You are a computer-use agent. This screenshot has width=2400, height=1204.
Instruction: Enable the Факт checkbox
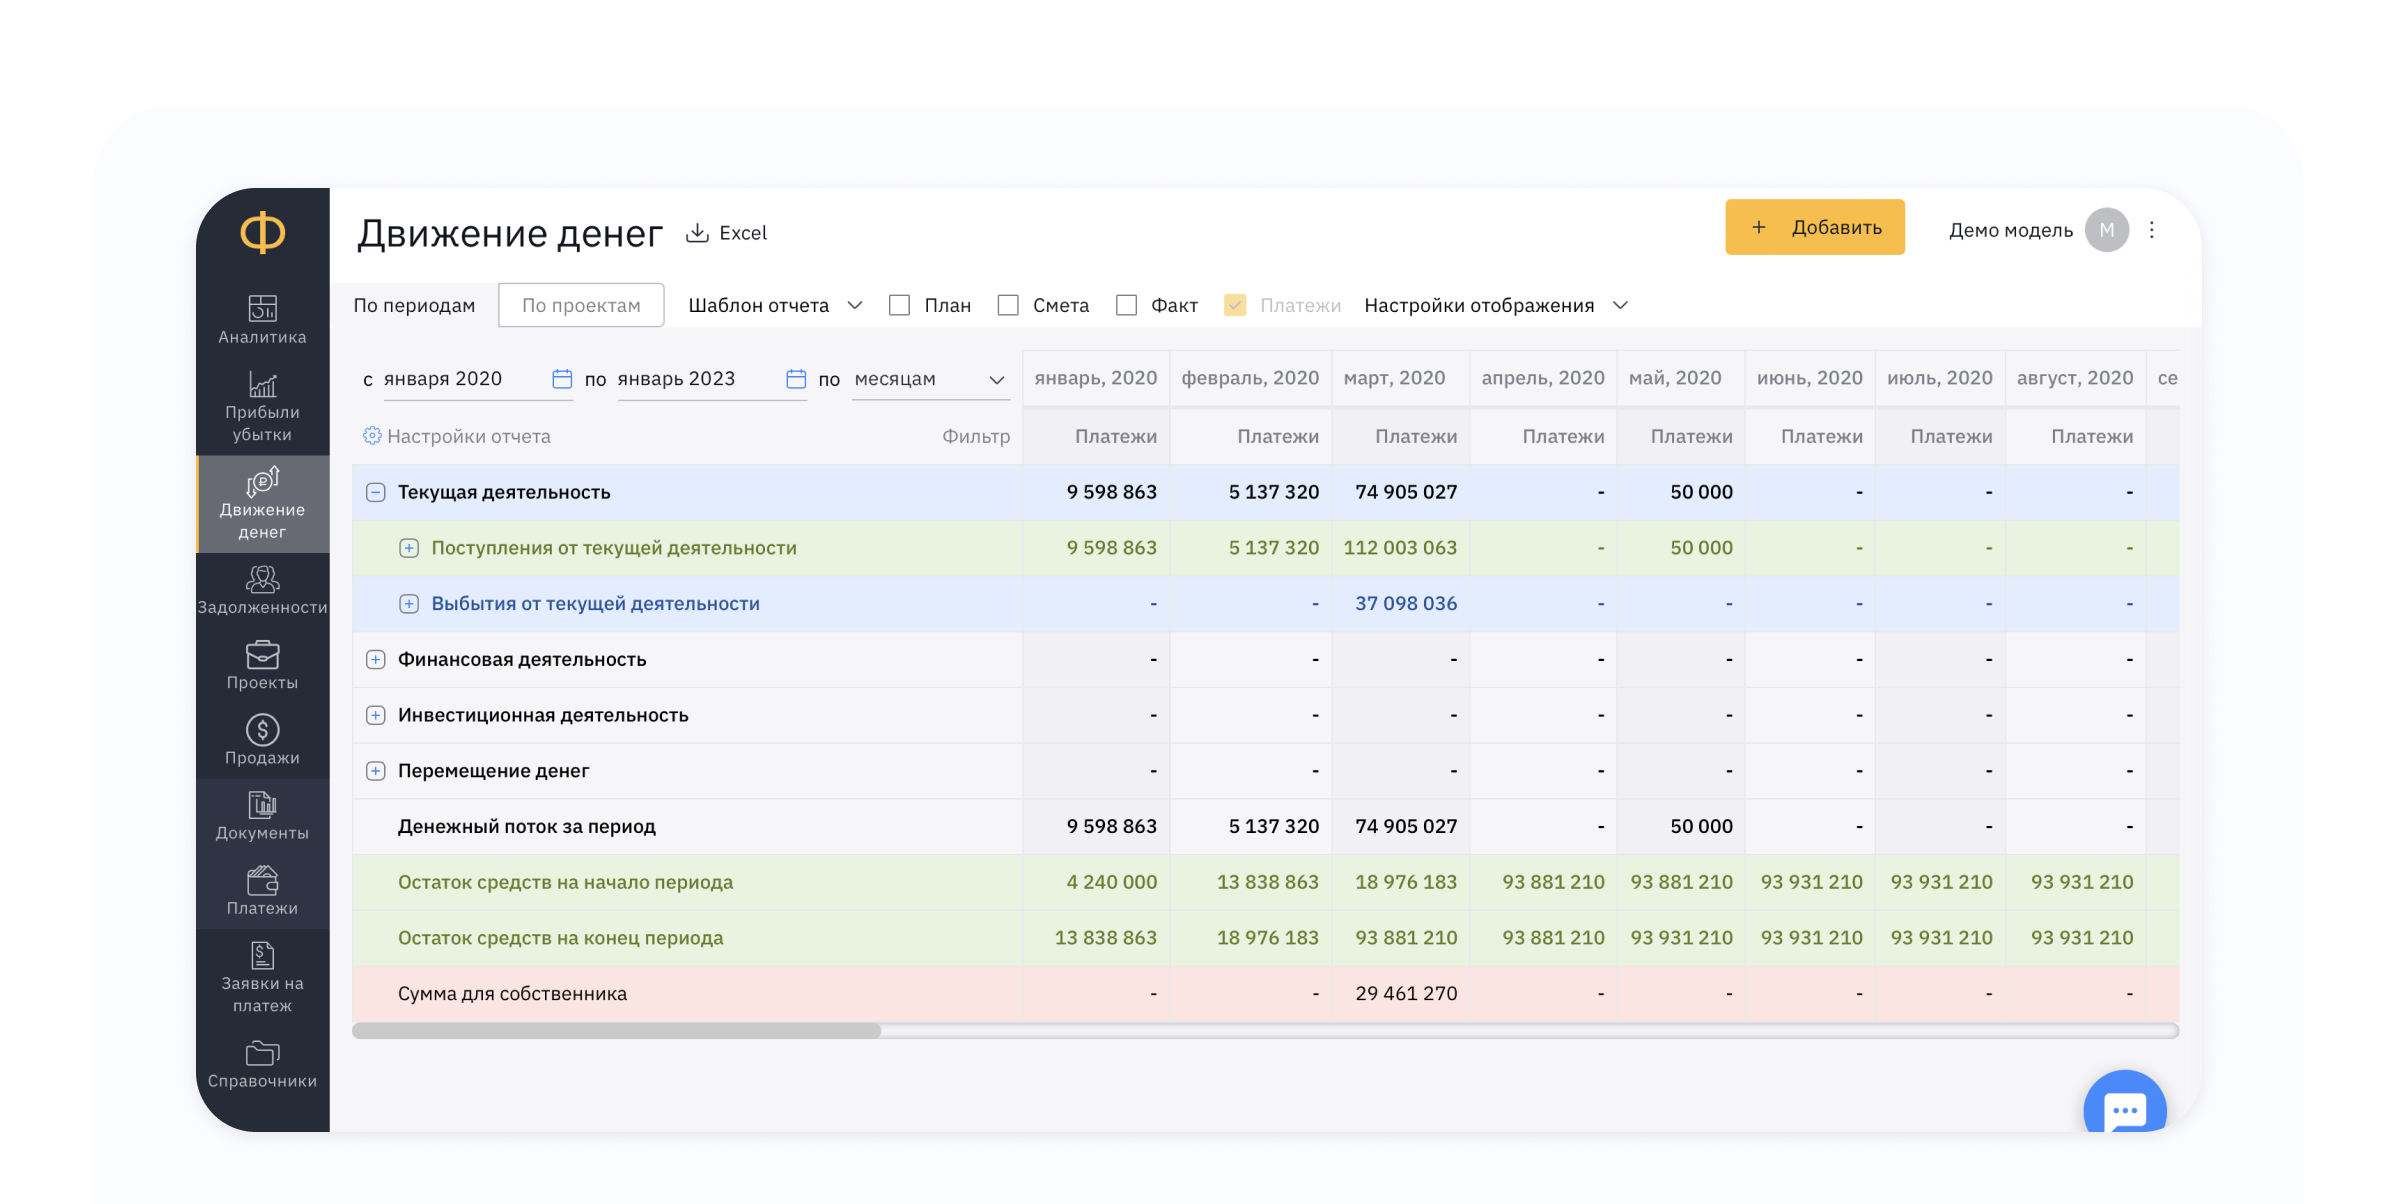coord(1126,305)
